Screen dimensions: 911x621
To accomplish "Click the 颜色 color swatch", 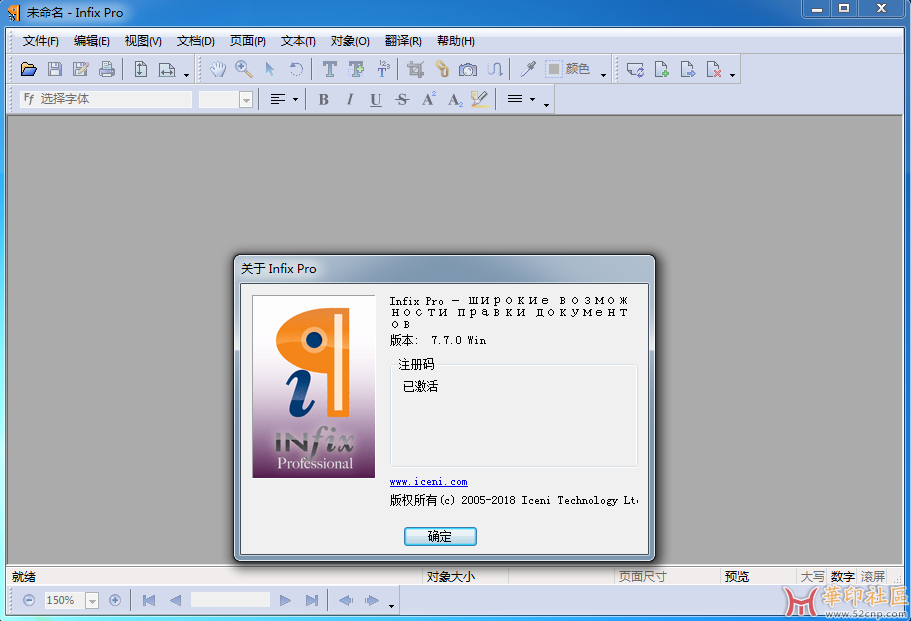I will [554, 69].
